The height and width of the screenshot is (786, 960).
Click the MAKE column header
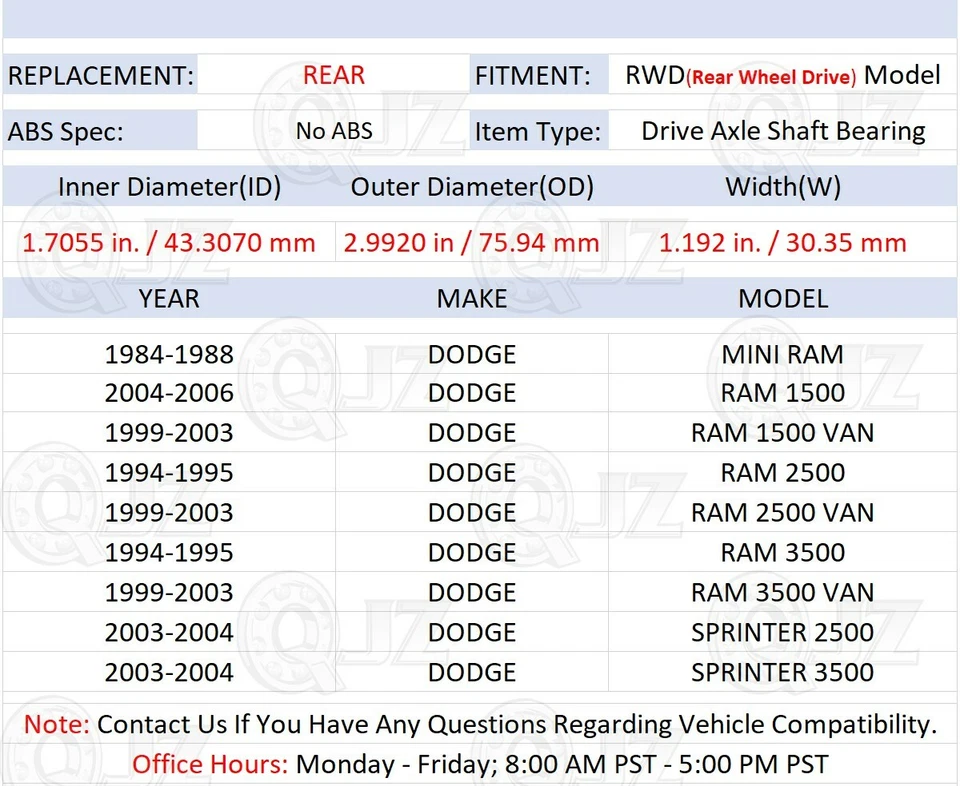pyautogui.click(x=472, y=299)
